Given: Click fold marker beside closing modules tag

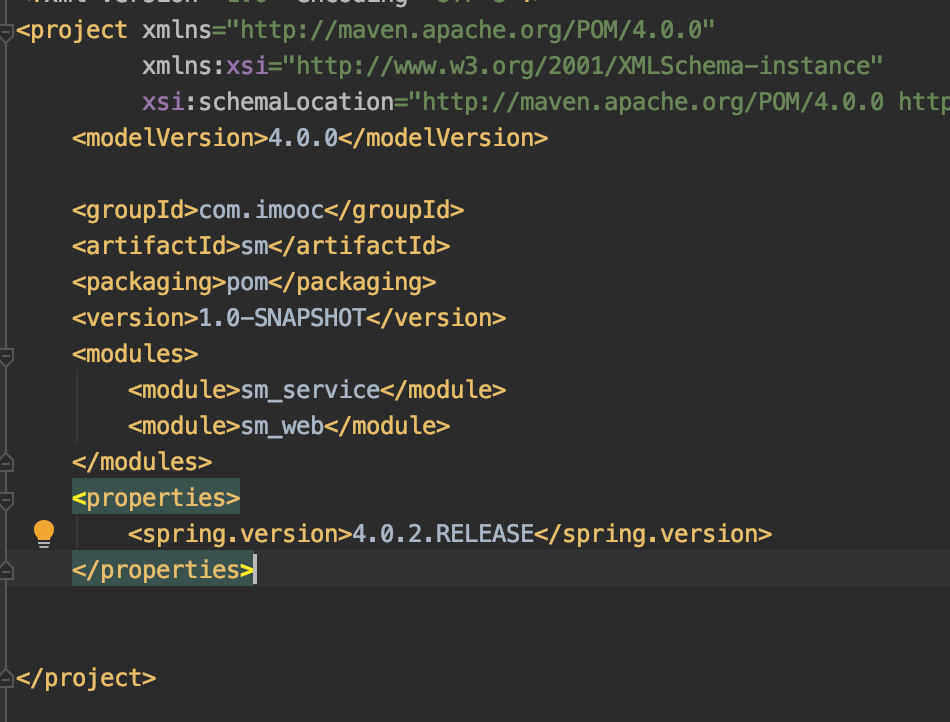Looking at the screenshot, I should click(x=7, y=462).
